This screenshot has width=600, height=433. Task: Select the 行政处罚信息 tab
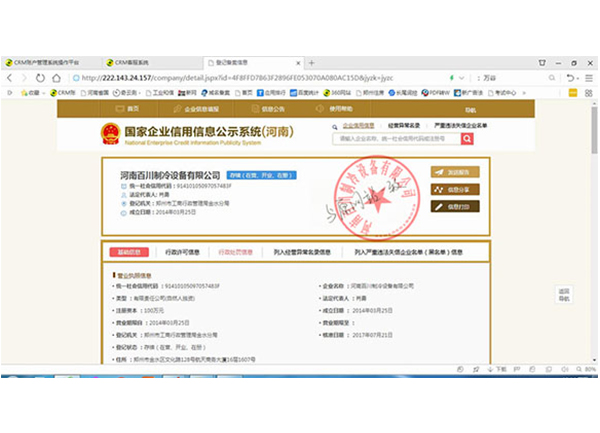click(235, 252)
